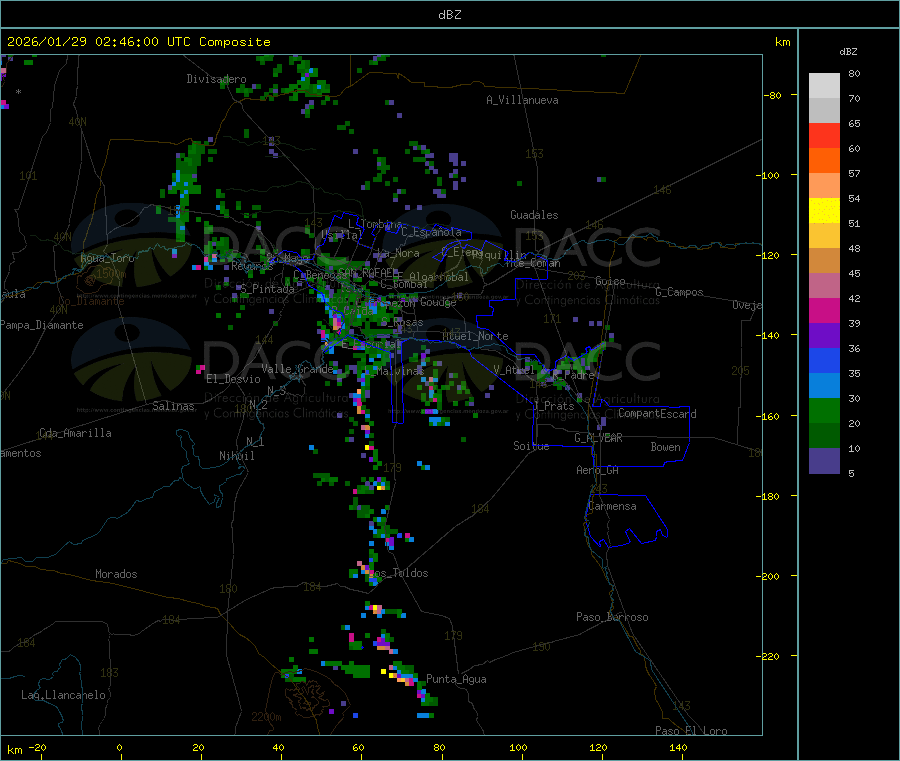Image resolution: width=900 pixels, height=761 pixels.
Task: Click the Malvinas map label
Action: click(400, 371)
